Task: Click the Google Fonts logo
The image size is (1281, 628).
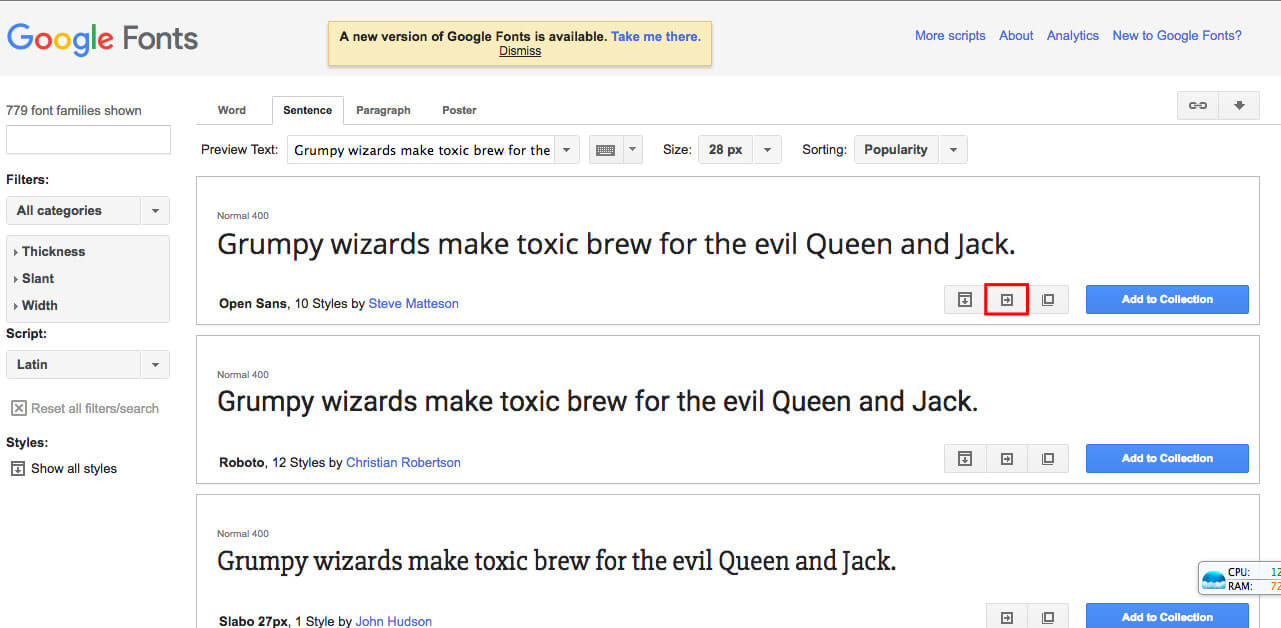Action: (x=102, y=39)
